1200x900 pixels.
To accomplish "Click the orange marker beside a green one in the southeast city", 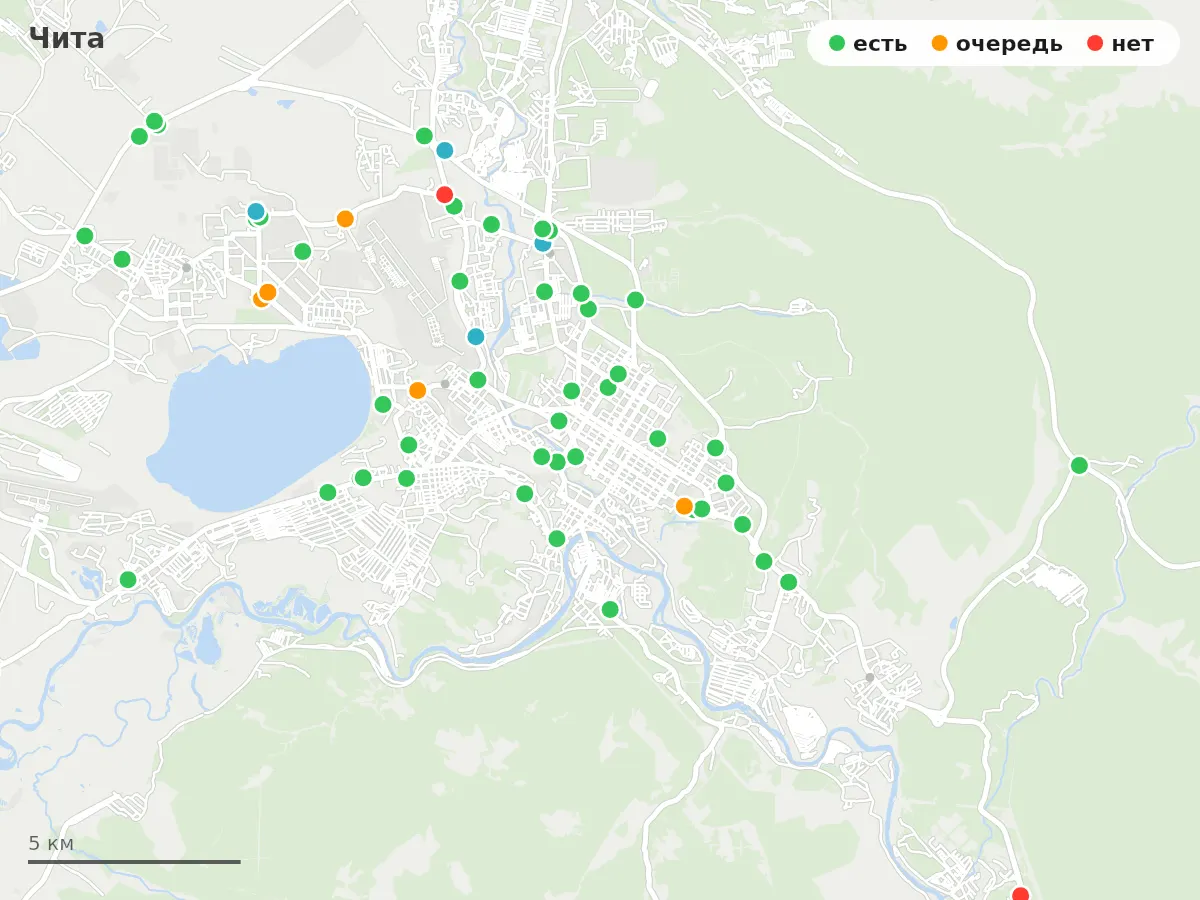I will (684, 506).
